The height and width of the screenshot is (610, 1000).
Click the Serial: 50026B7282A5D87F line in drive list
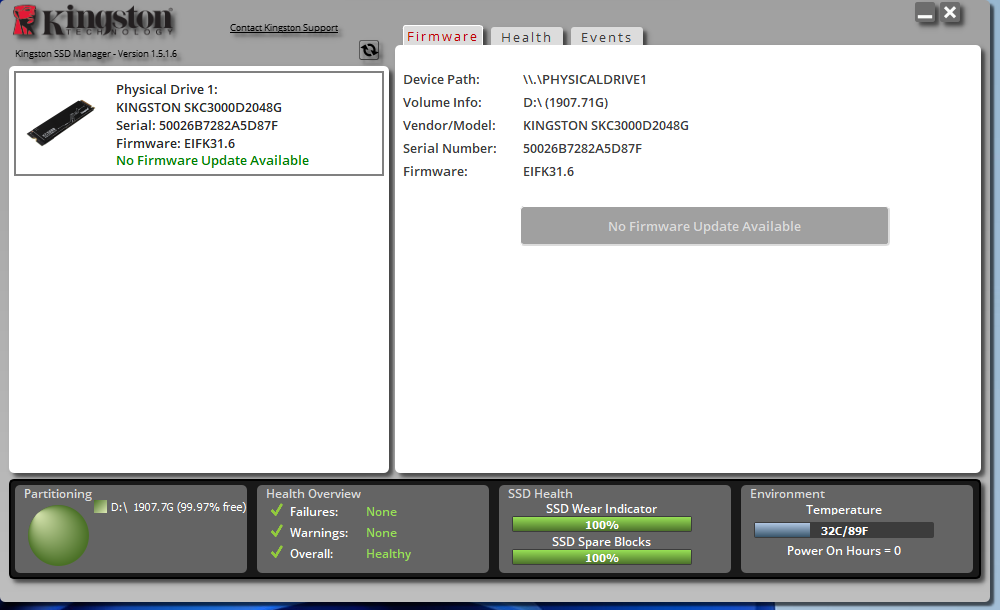pyautogui.click(x=197, y=126)
